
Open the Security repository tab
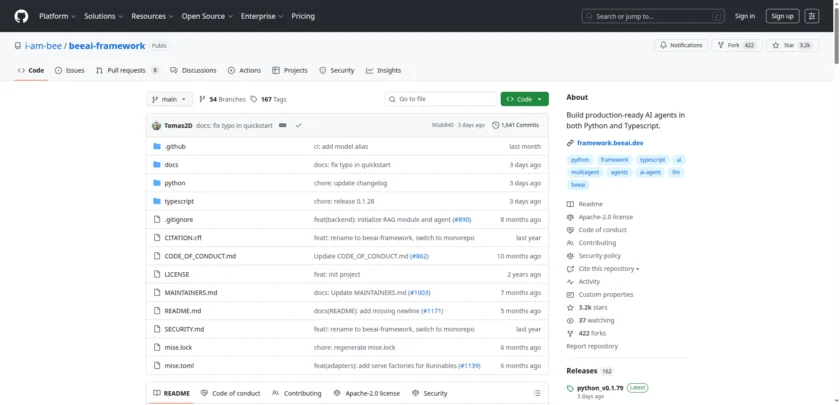click(337, 70)
